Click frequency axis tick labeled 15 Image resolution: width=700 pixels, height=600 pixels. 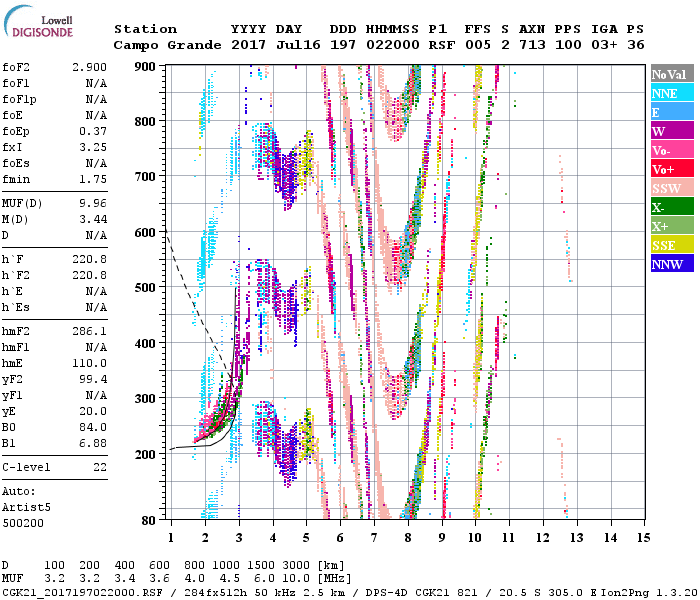tap(643, 537)
